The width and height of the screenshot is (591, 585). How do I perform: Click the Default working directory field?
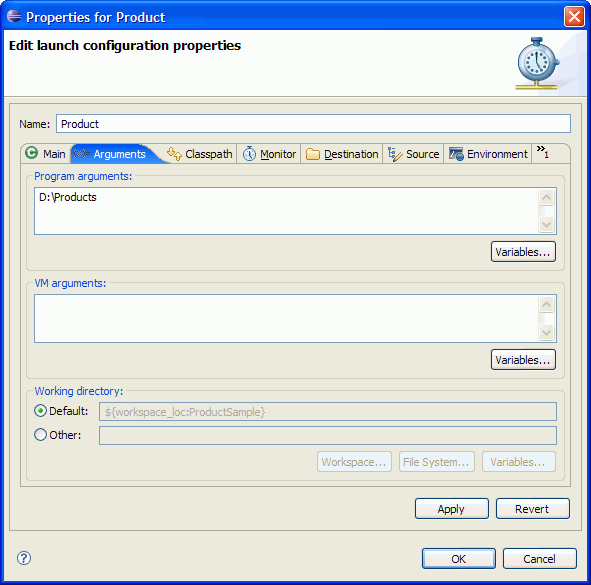tap(328, 411)
